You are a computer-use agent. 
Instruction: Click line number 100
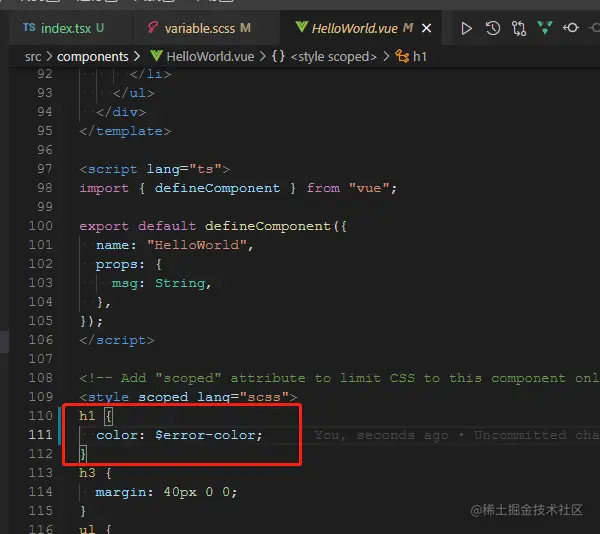coord(41,226)
